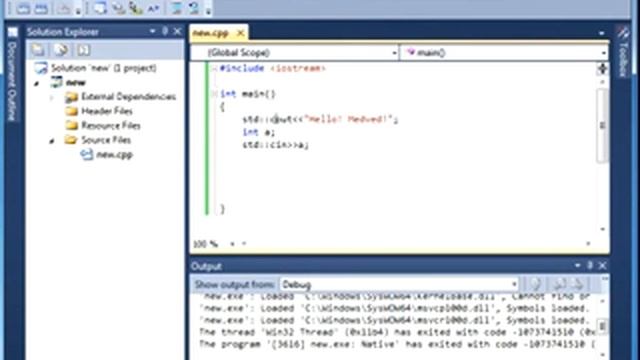Click the 'int main()' code line
The width and height of the screenshot is (640, 360).
point(248,94)
